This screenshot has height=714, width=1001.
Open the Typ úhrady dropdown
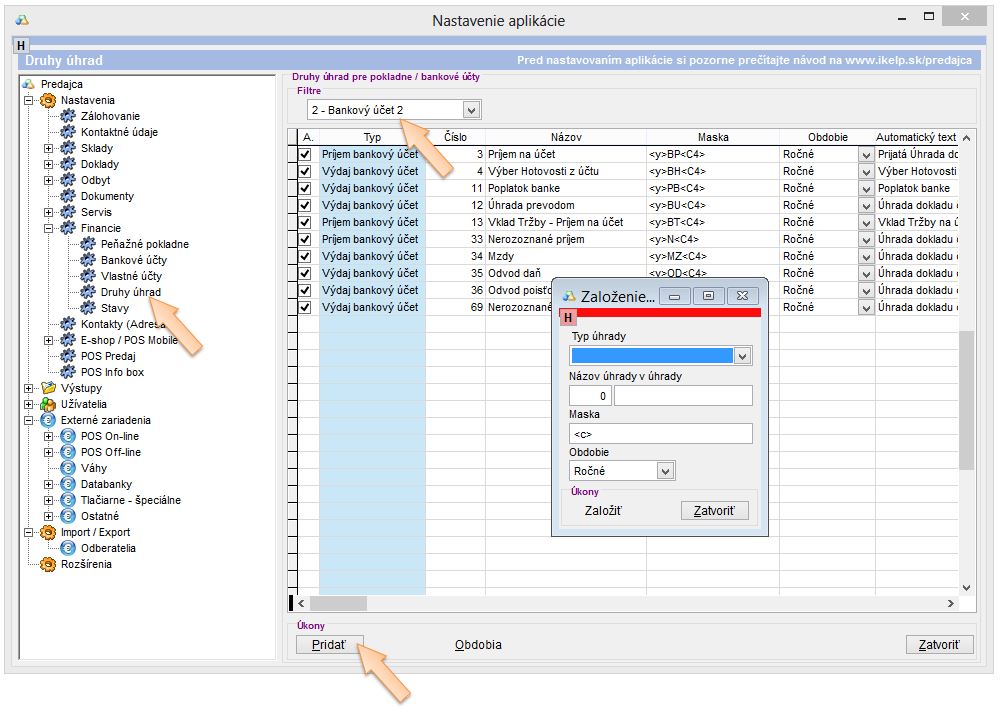click(742, 355)
